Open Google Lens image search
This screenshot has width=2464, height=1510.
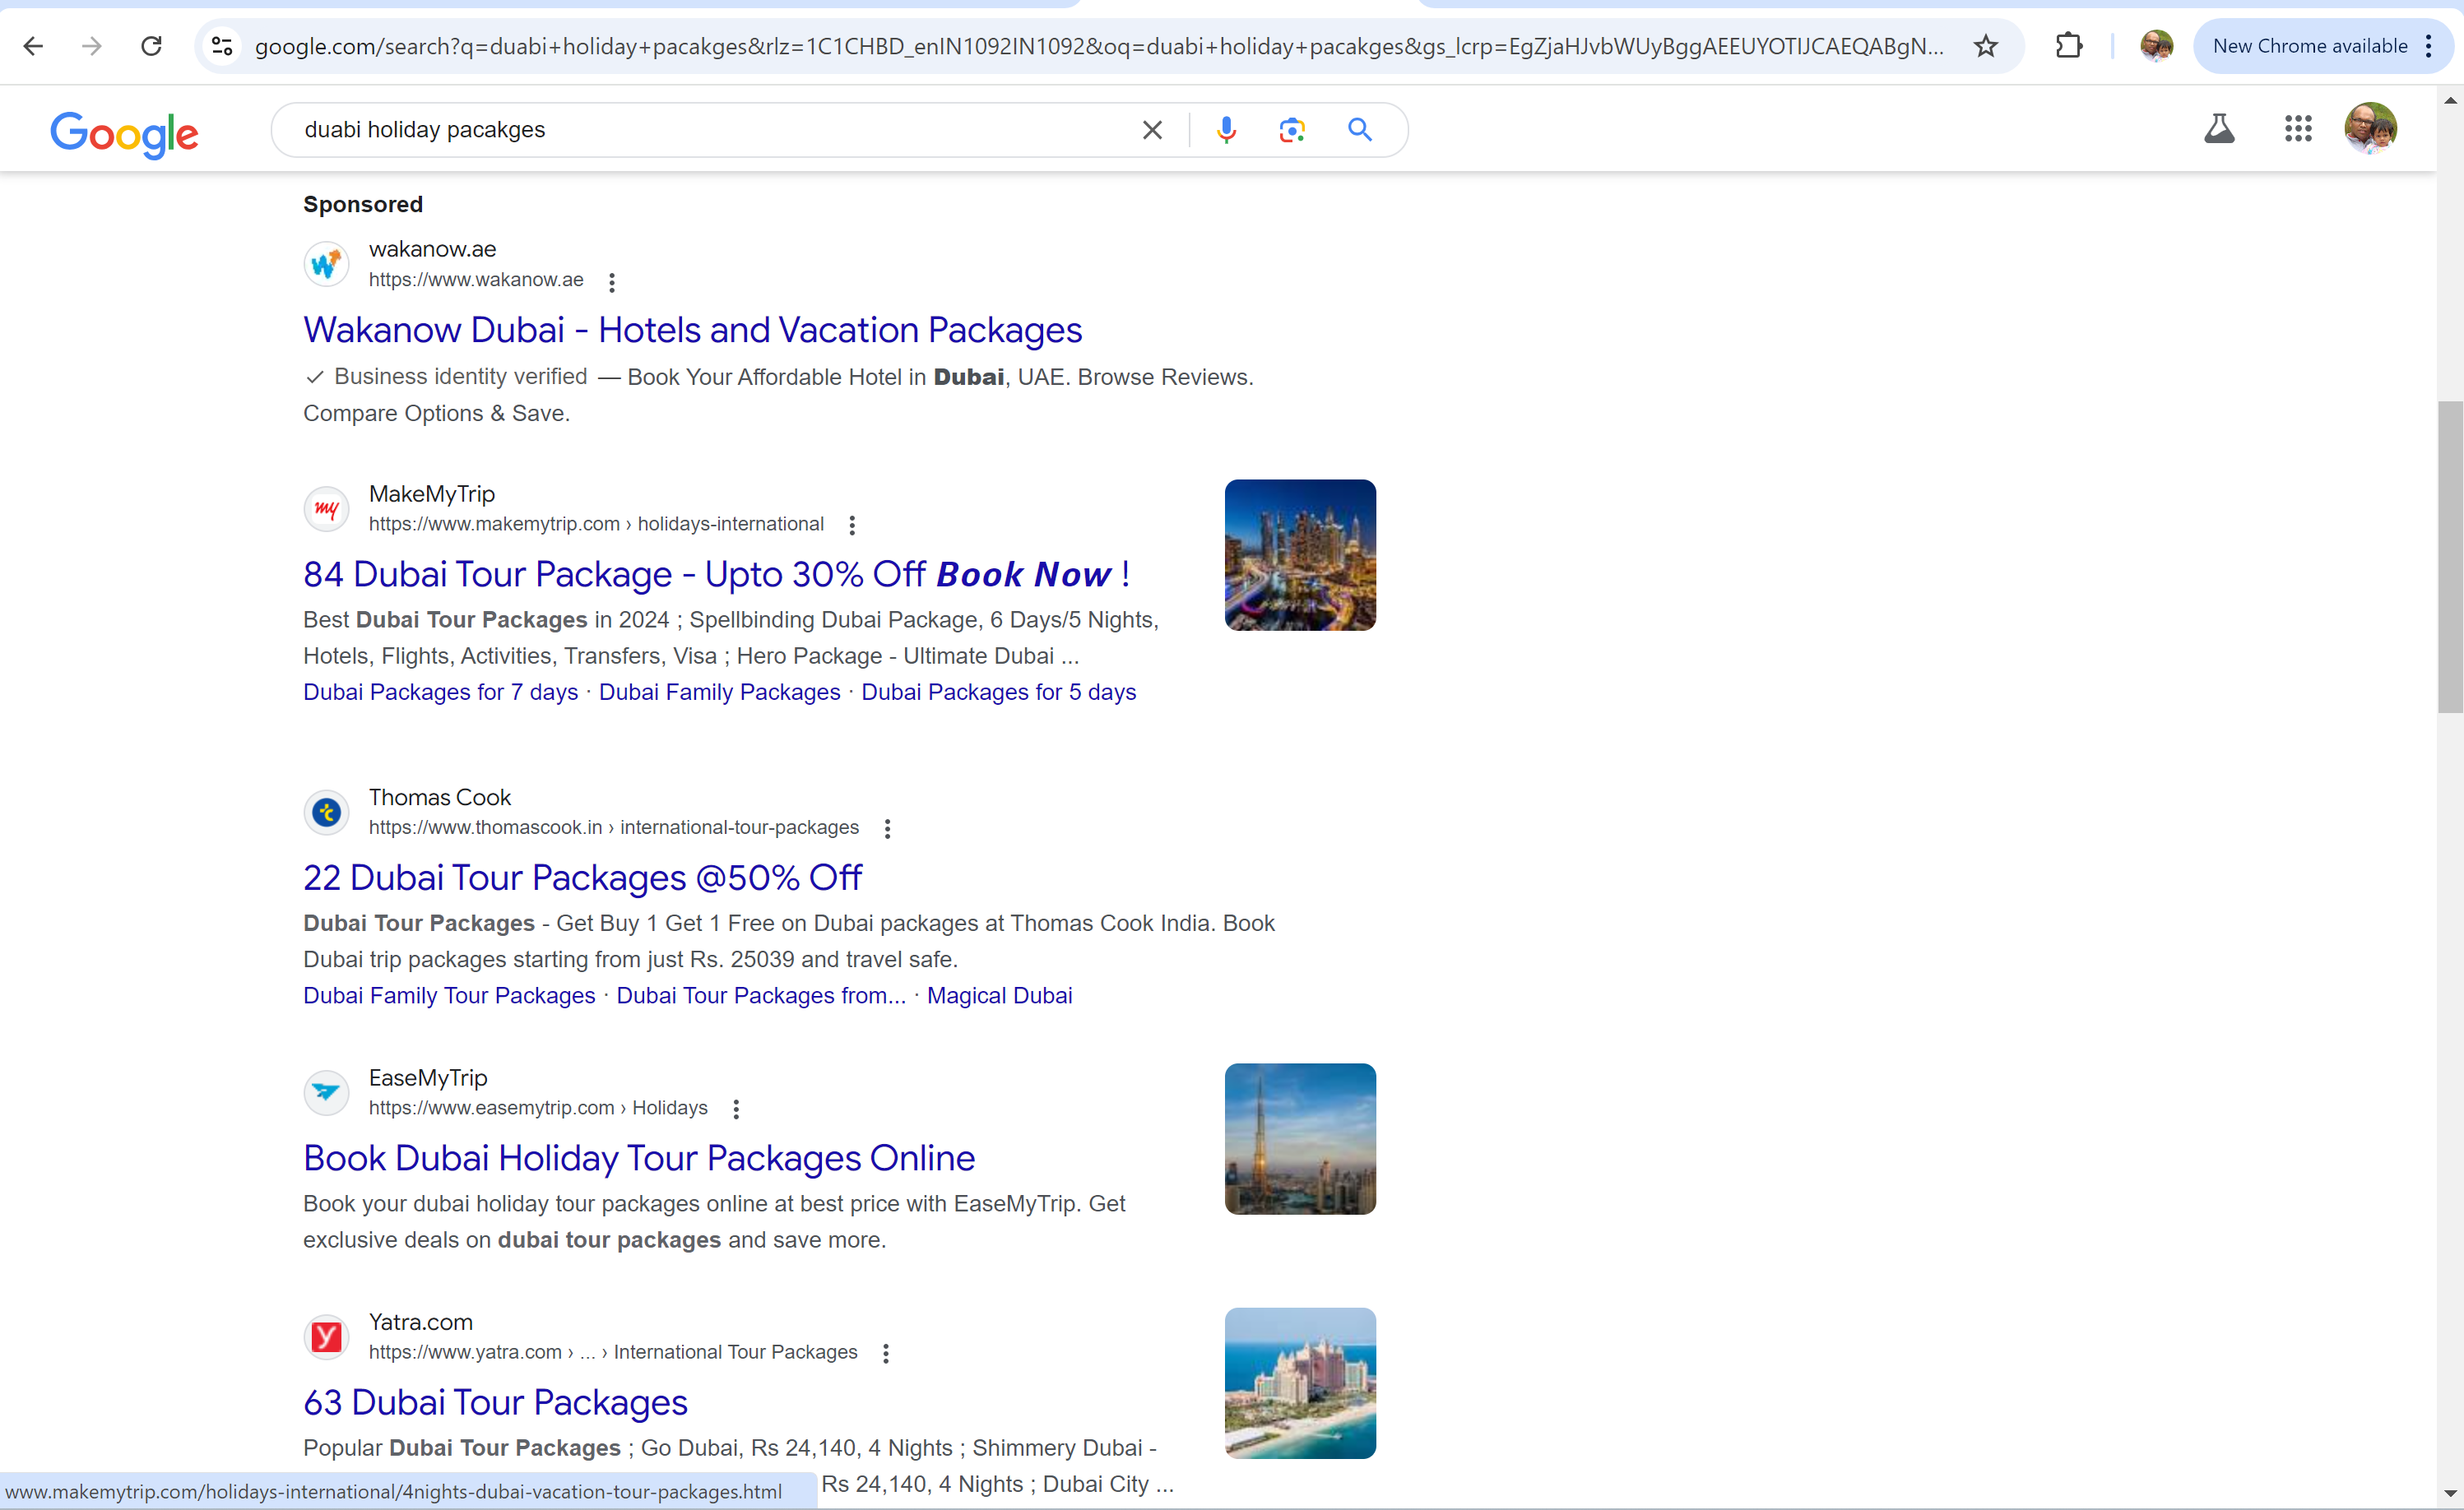click(x=1292, y=130)
